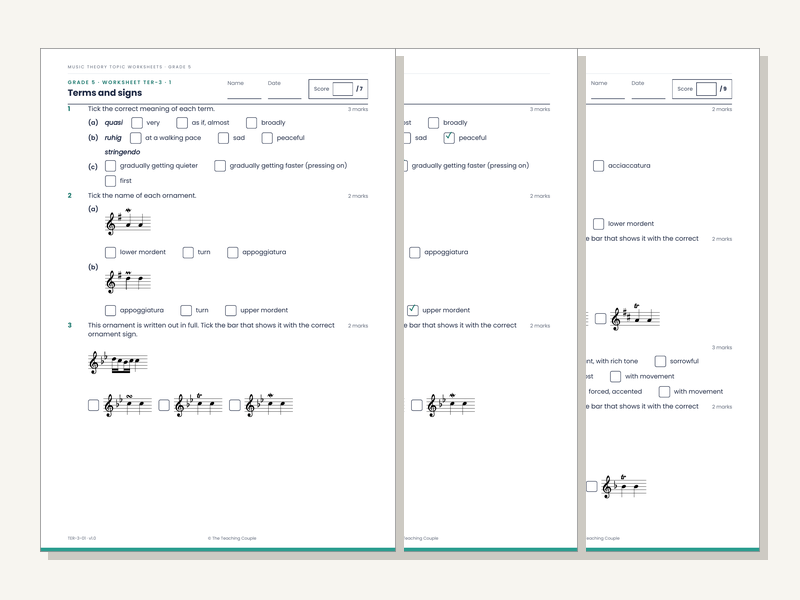Select the term 'quasi'
Screen dimensions: 800x600
coord(114,123)
